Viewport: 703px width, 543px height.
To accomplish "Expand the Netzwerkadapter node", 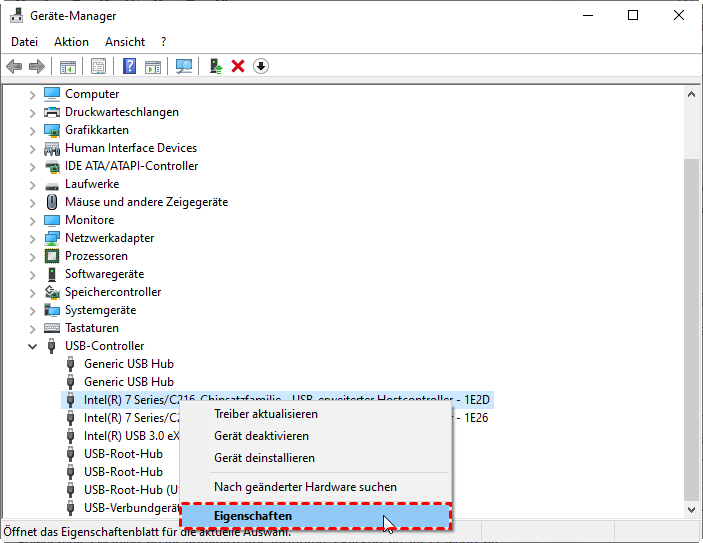I will (x=32, y=239).
